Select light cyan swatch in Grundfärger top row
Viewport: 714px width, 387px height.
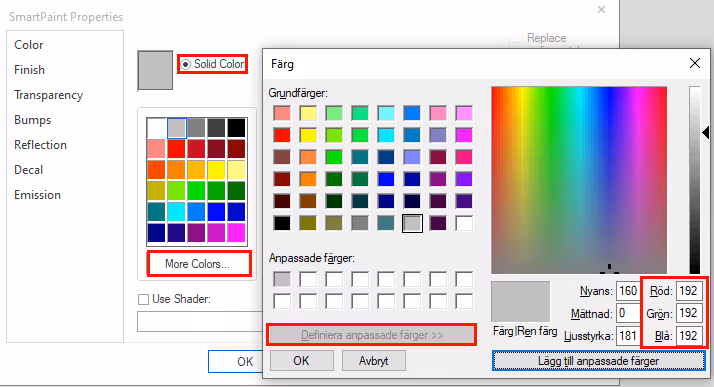(x=386, y=113)
